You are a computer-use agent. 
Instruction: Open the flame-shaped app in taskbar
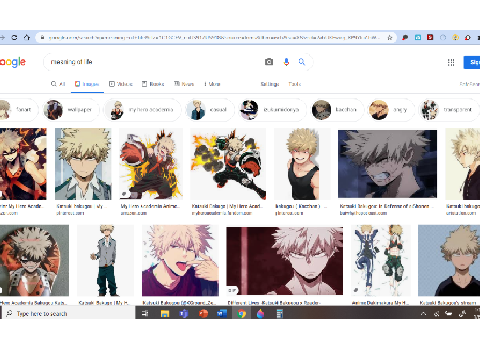pyautogui.click(x=260, y=313)
